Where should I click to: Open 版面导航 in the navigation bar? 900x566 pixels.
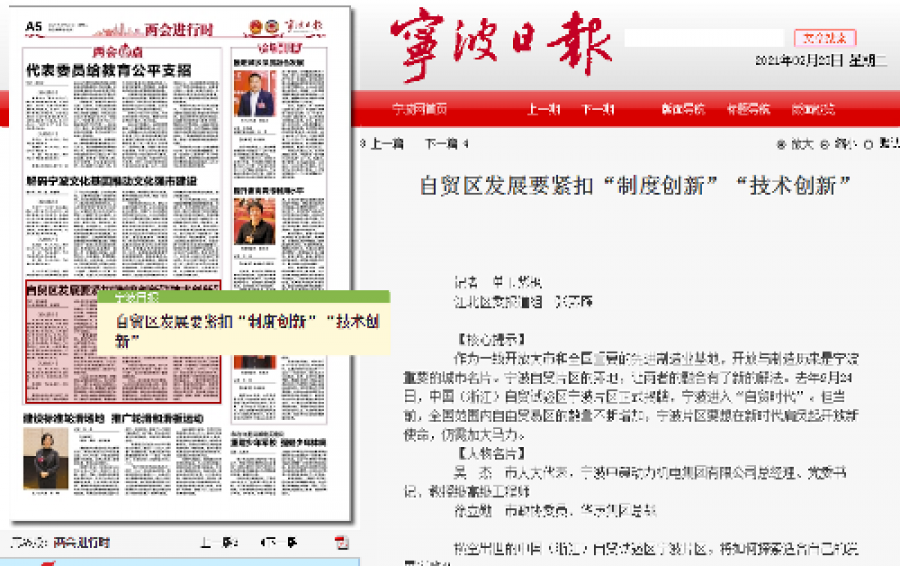683,109
